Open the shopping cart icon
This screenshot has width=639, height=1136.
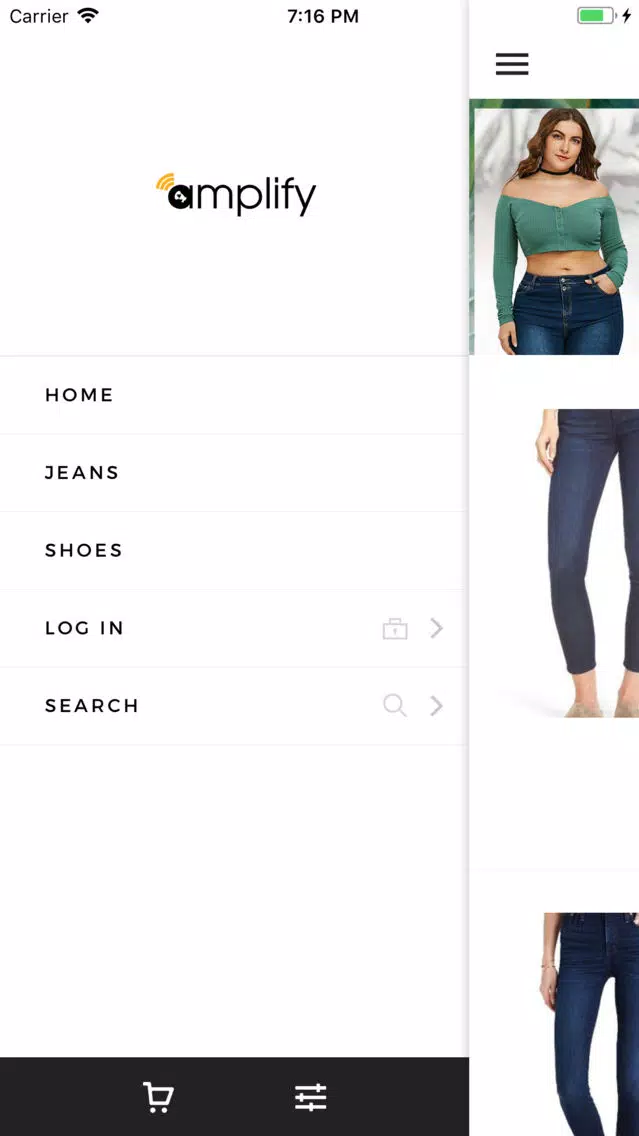(158, 1097)
